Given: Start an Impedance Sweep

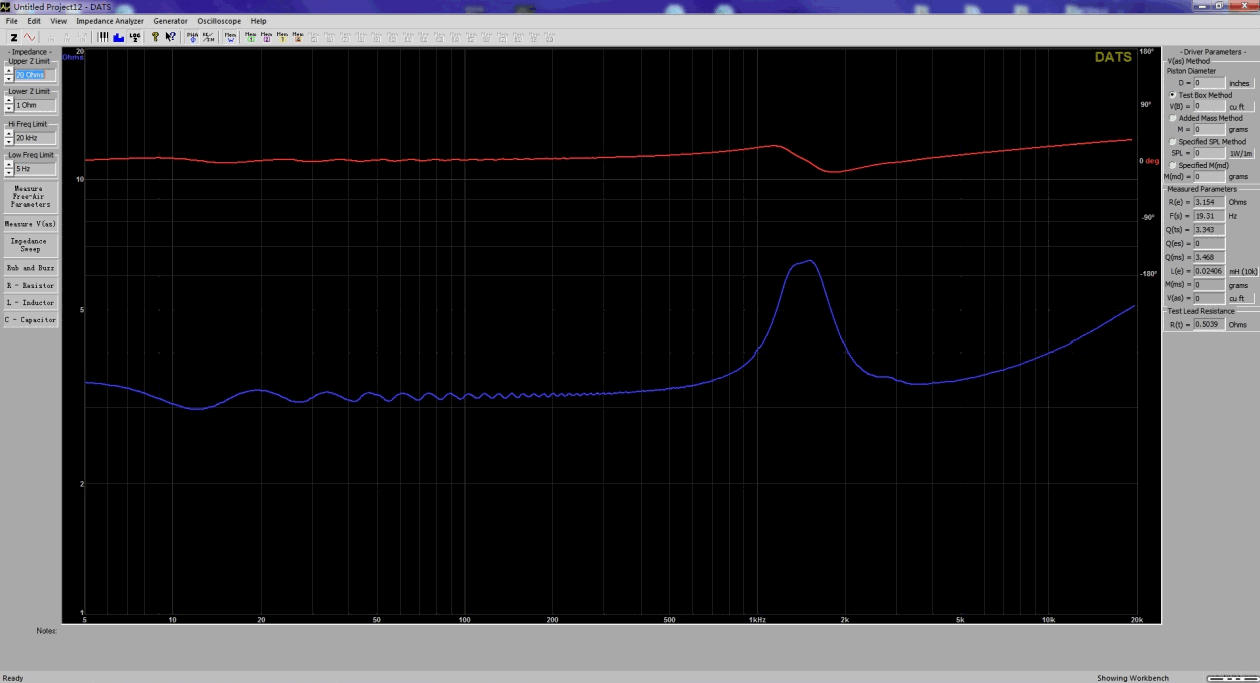Looking at the screenshot, I should point(30,245).
